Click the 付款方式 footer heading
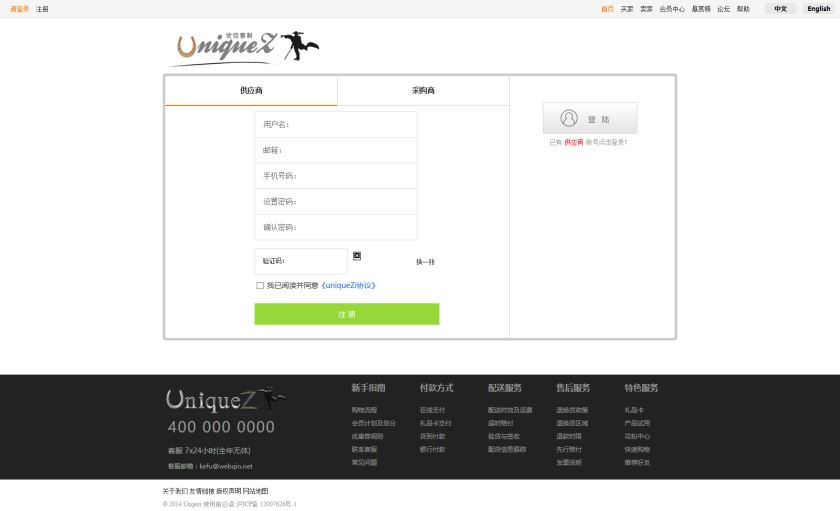840x511 pixels. point(437,388)
